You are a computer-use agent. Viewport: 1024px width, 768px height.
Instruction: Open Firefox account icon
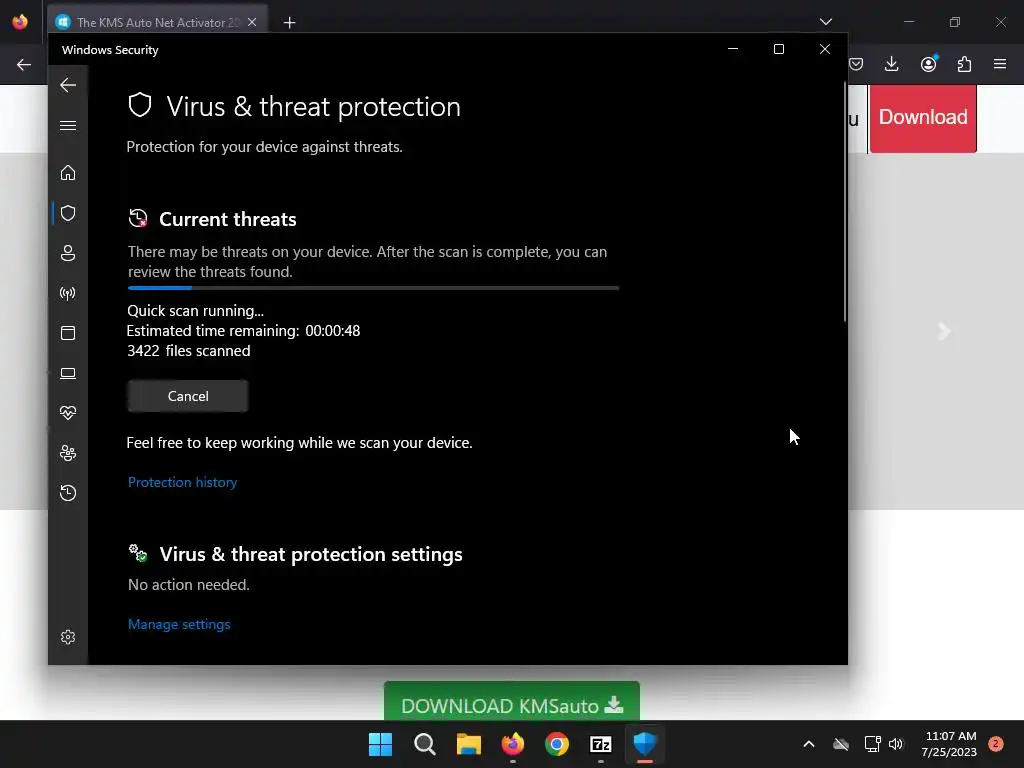[928, 63]
